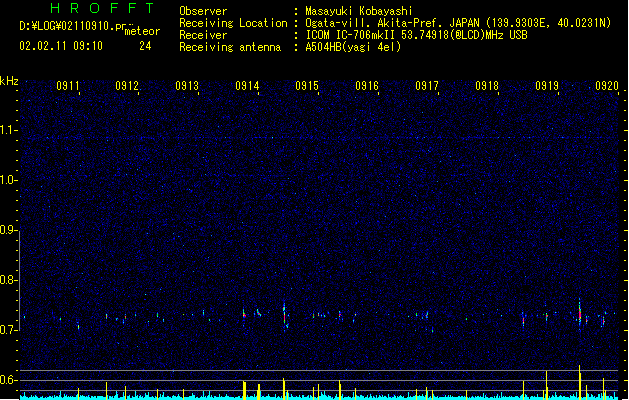
Task: Click the kHz axis unit label
Action: pyautogui.click(x=9, y=81)
